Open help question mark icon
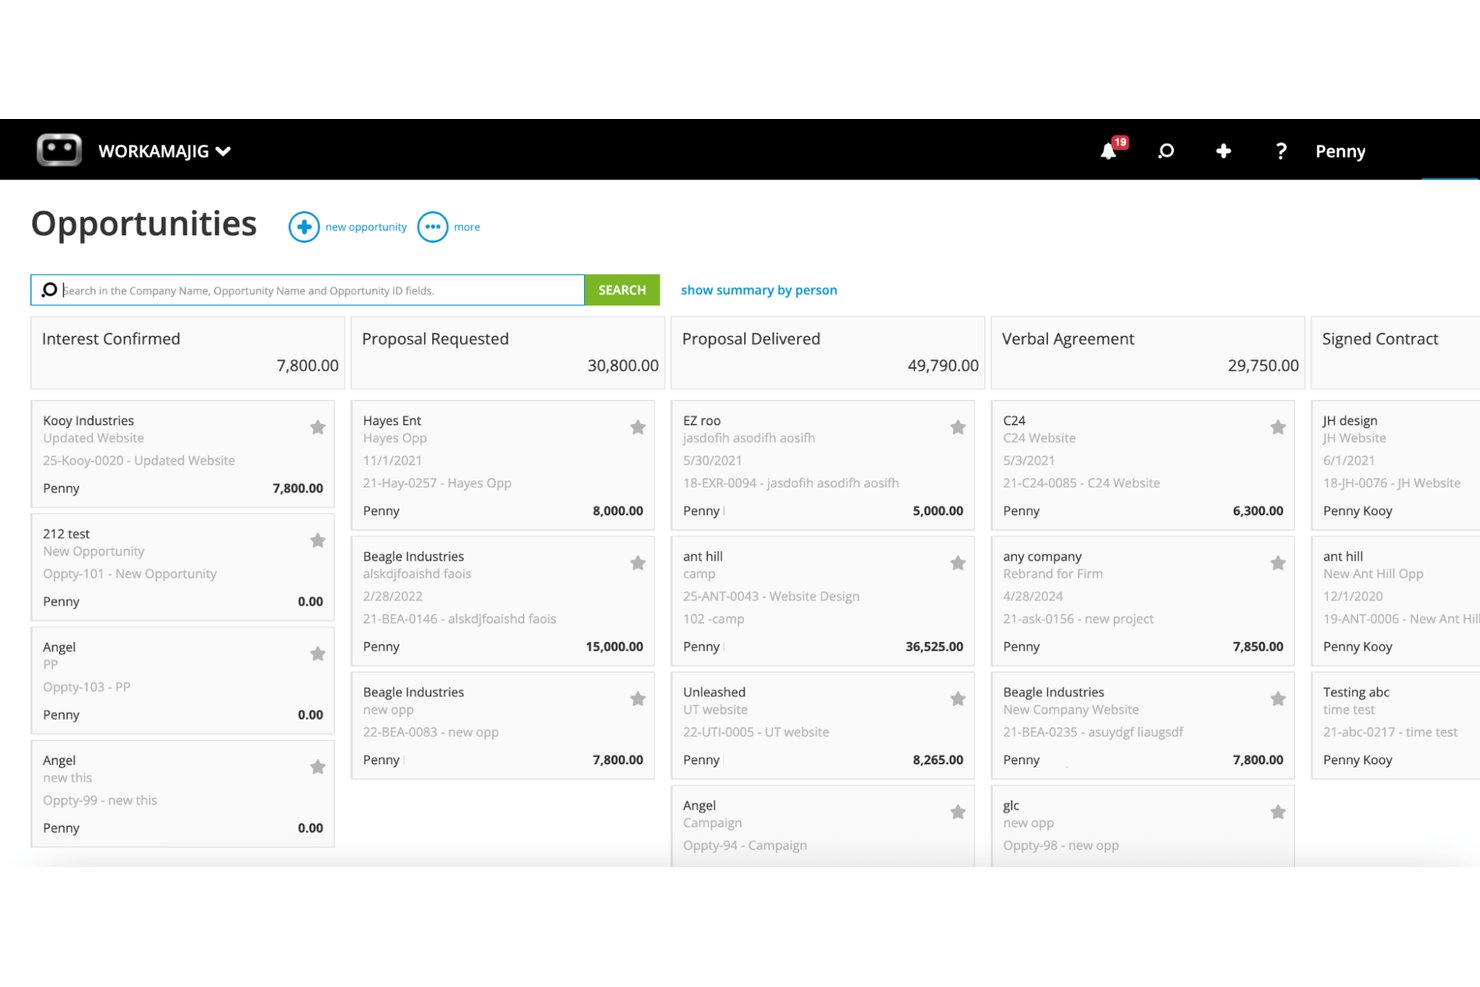 click(1281, 151)
